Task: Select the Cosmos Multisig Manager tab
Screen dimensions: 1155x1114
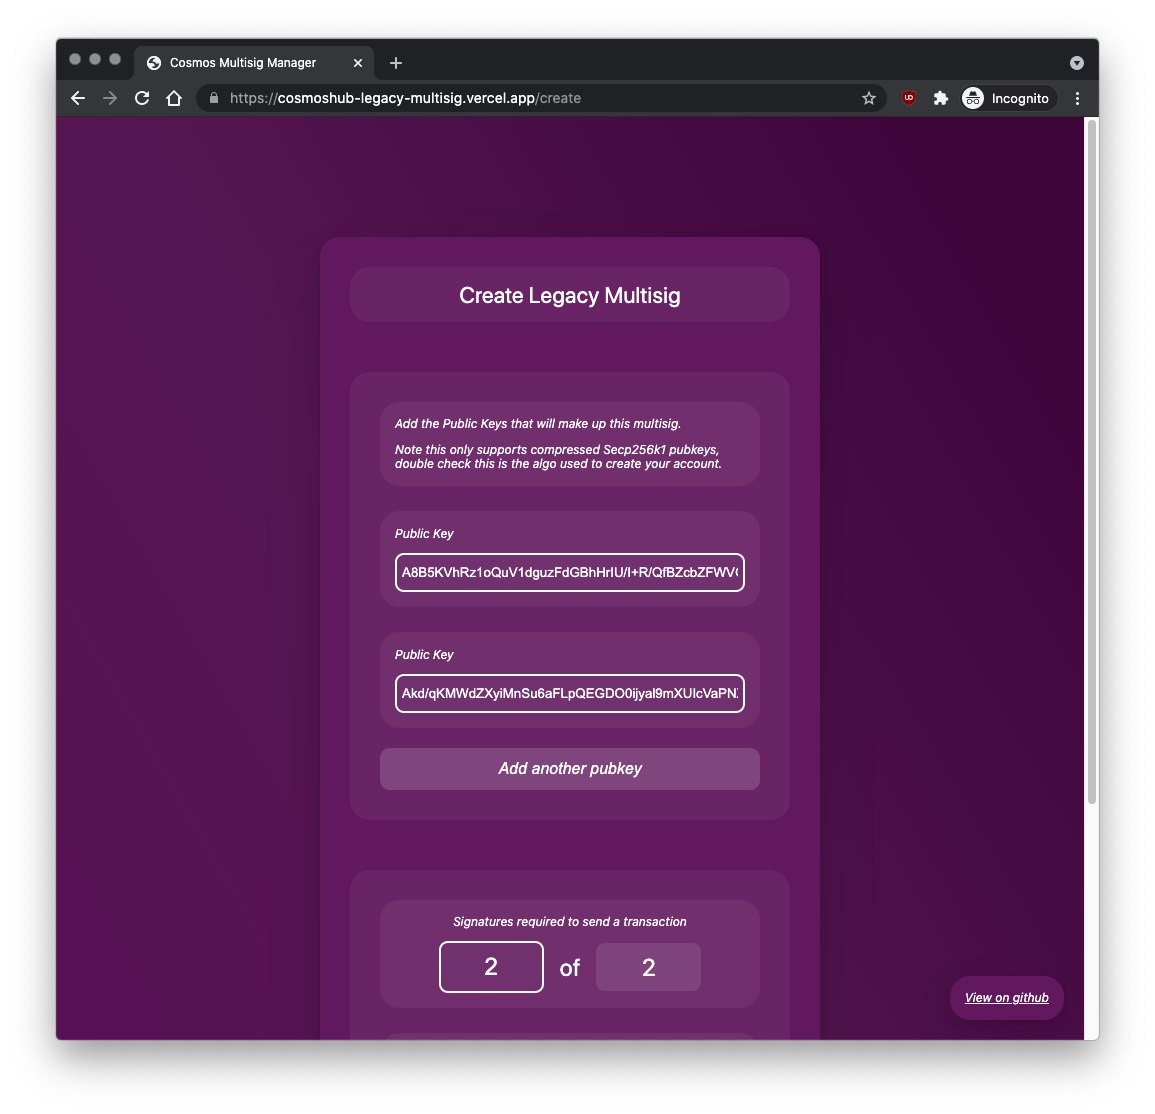Action: click(253, 63)
